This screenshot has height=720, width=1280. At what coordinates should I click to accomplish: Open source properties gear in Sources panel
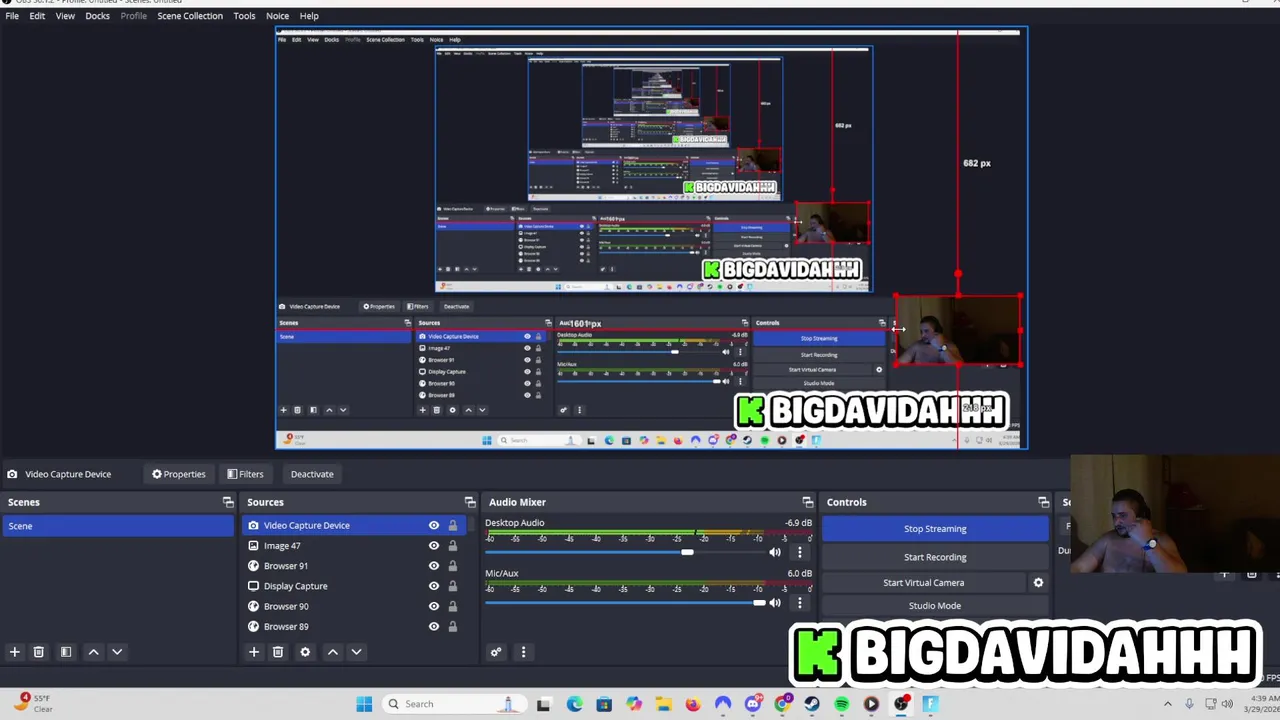[x=305, y=652]
